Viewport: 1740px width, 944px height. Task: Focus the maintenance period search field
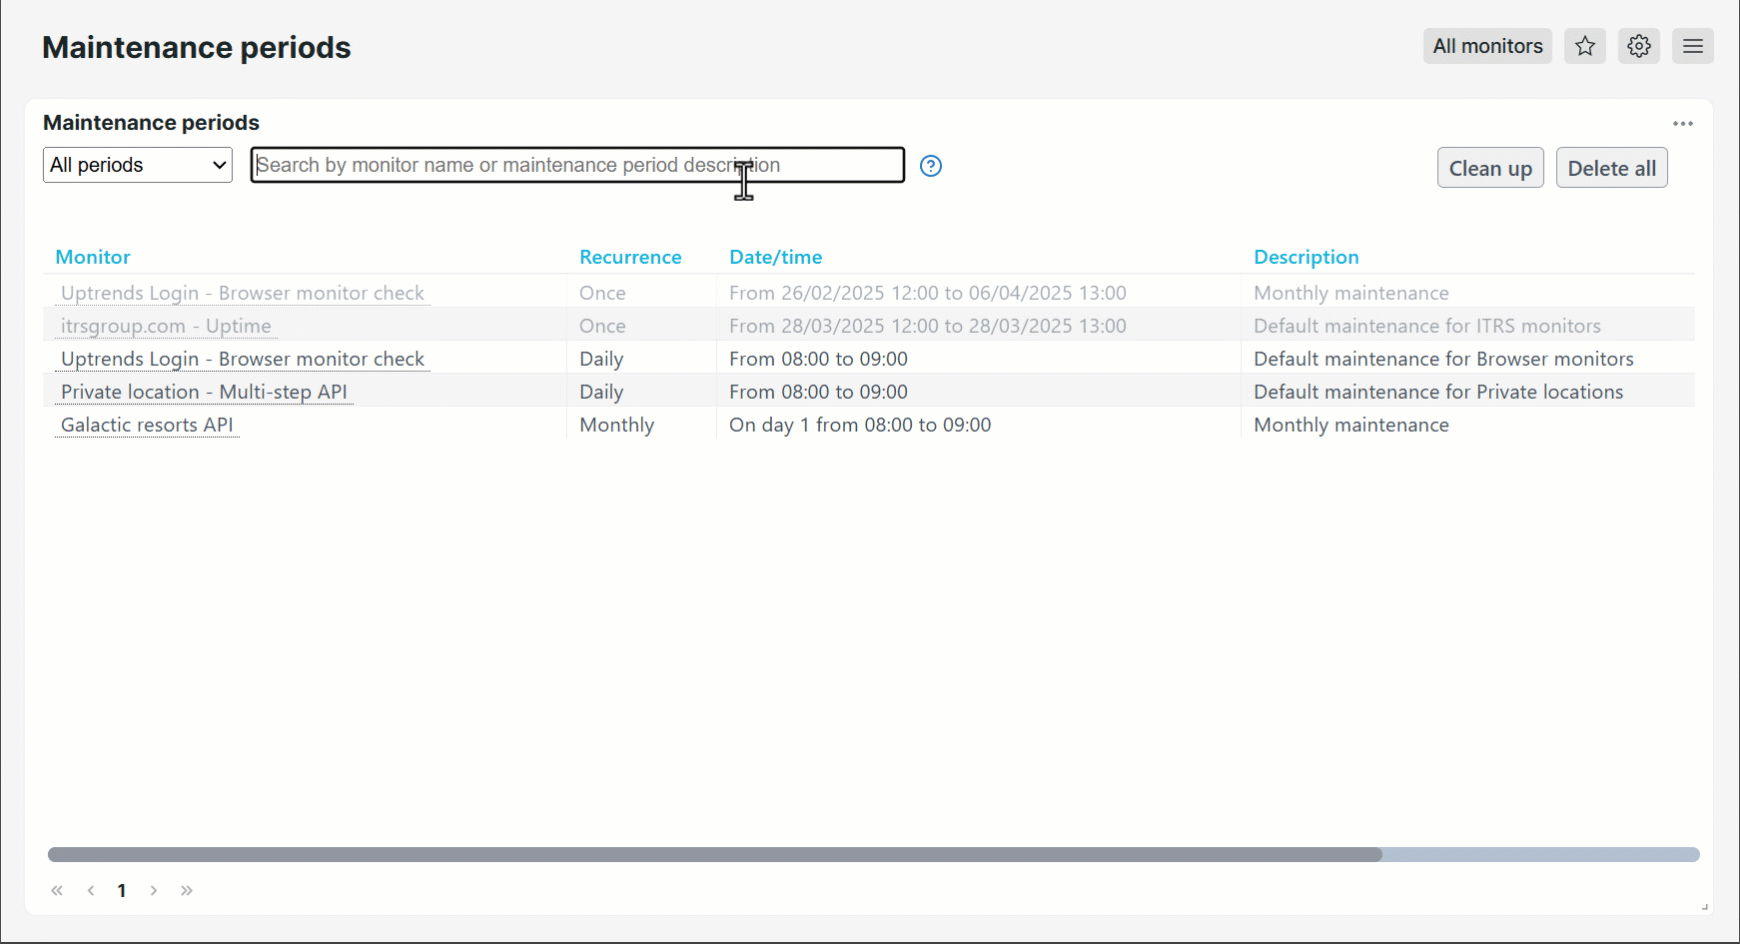click(577, 165)
